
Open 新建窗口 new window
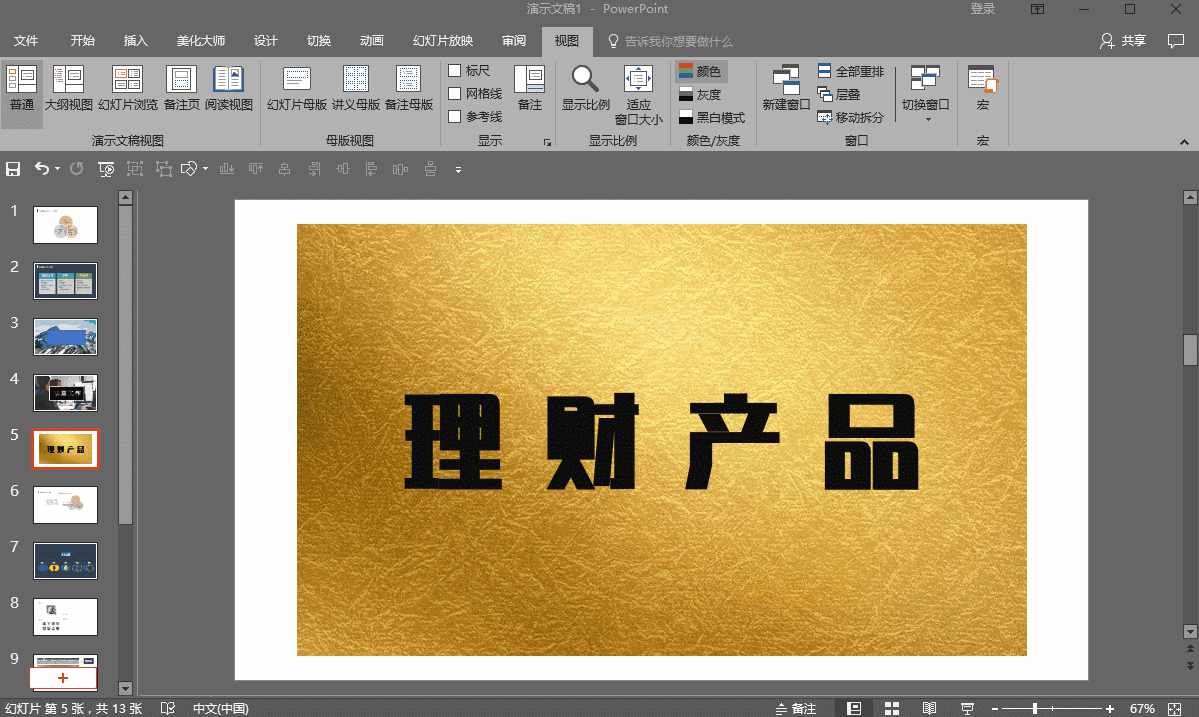point(786,86)
